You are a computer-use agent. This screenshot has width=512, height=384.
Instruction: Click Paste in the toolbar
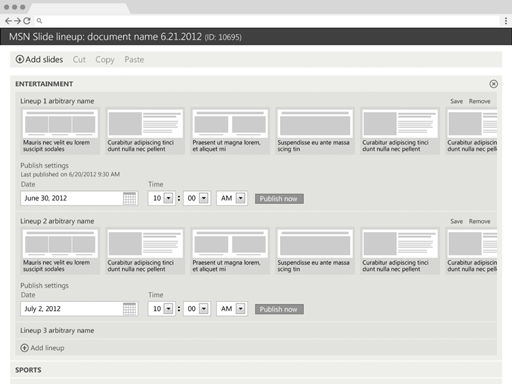(134, 59)
